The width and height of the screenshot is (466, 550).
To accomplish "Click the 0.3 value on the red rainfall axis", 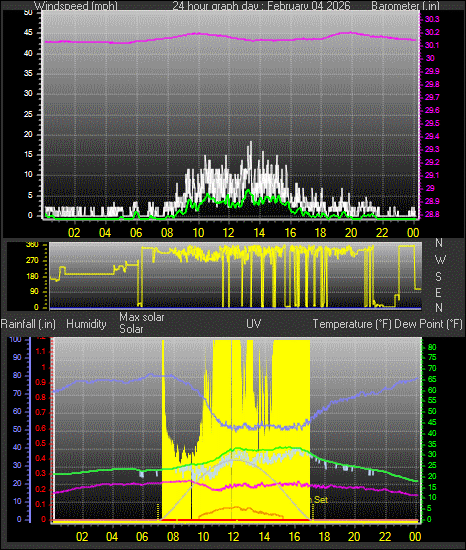I will pyautogui.click(x=41, y=474).
